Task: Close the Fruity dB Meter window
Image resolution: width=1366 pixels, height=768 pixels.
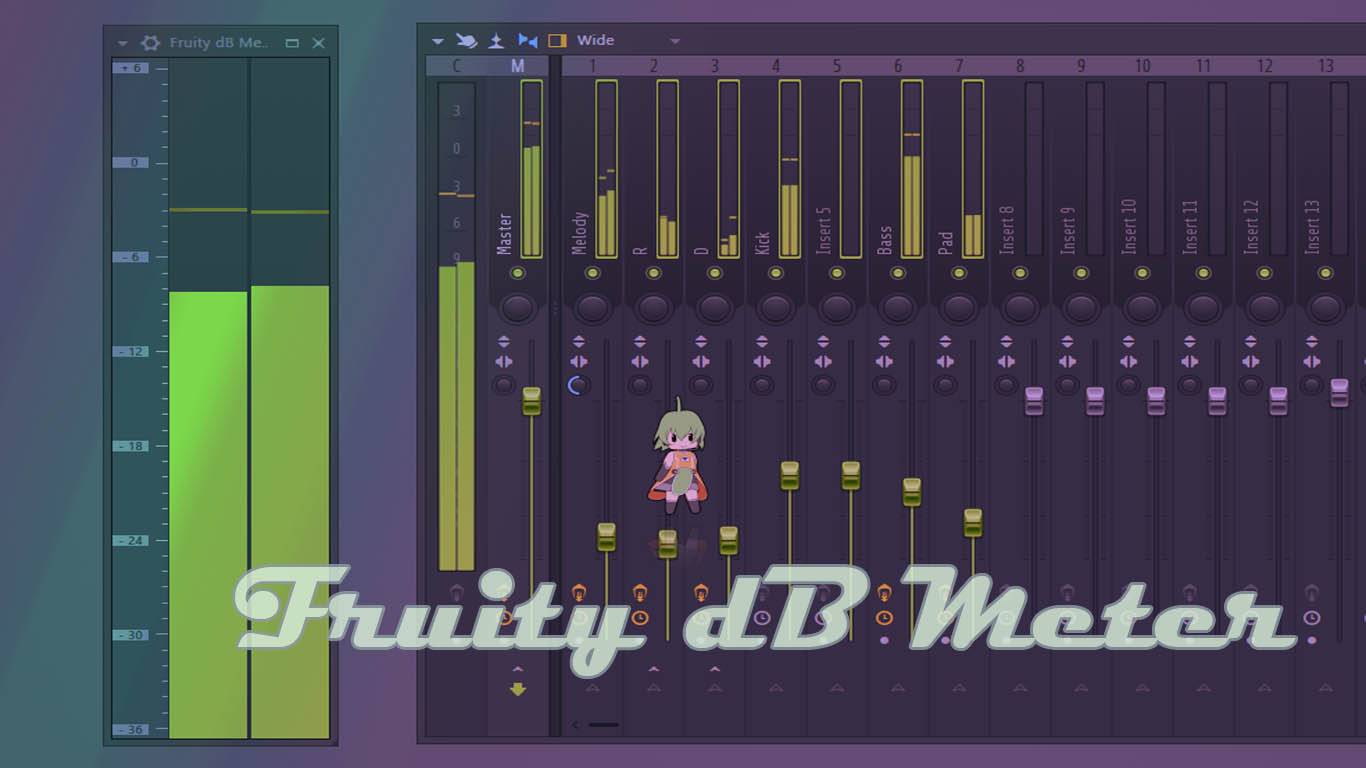Action: (319, 43)
